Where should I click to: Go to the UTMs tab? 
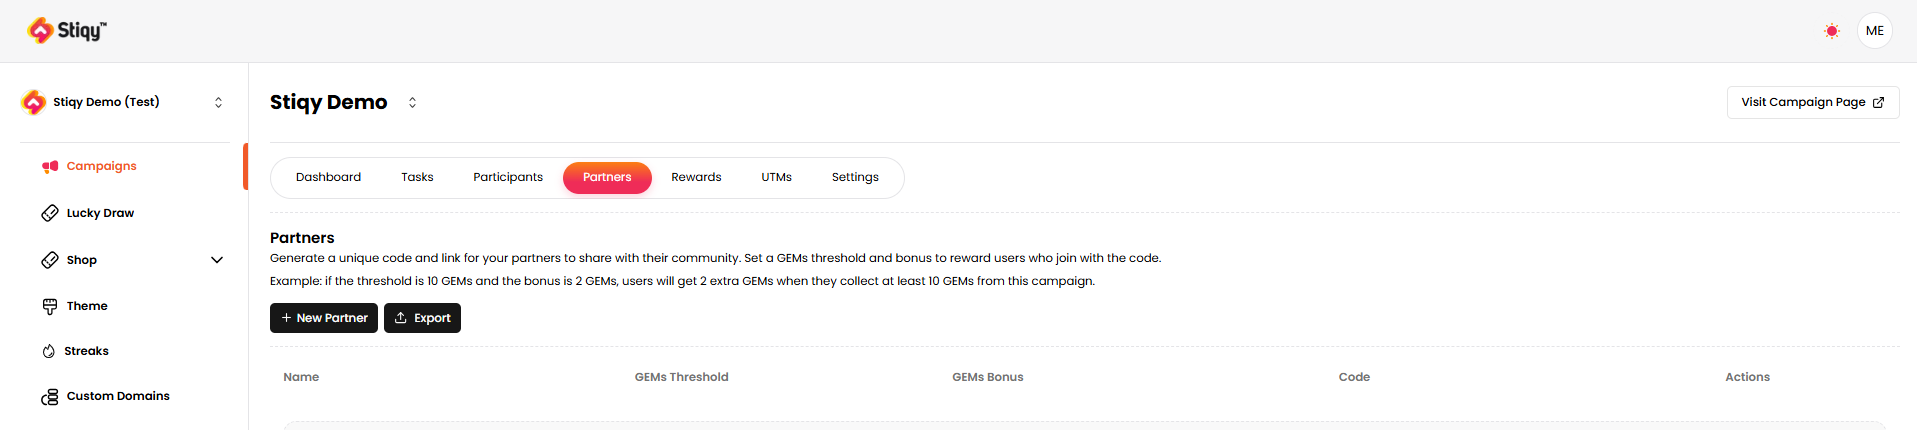click(776, 177)
